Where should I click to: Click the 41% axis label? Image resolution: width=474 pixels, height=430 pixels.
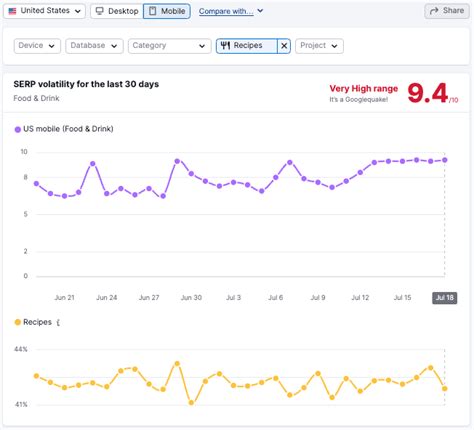[21, 404]
